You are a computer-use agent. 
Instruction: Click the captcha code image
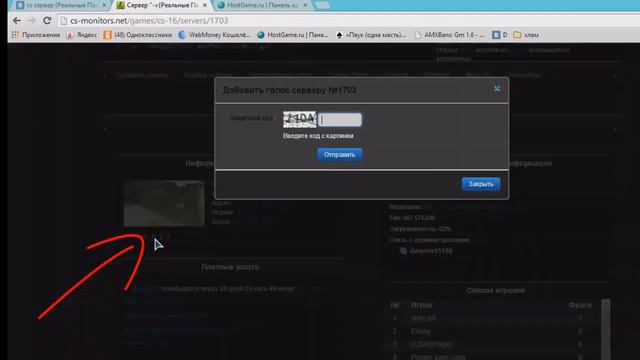300,119
